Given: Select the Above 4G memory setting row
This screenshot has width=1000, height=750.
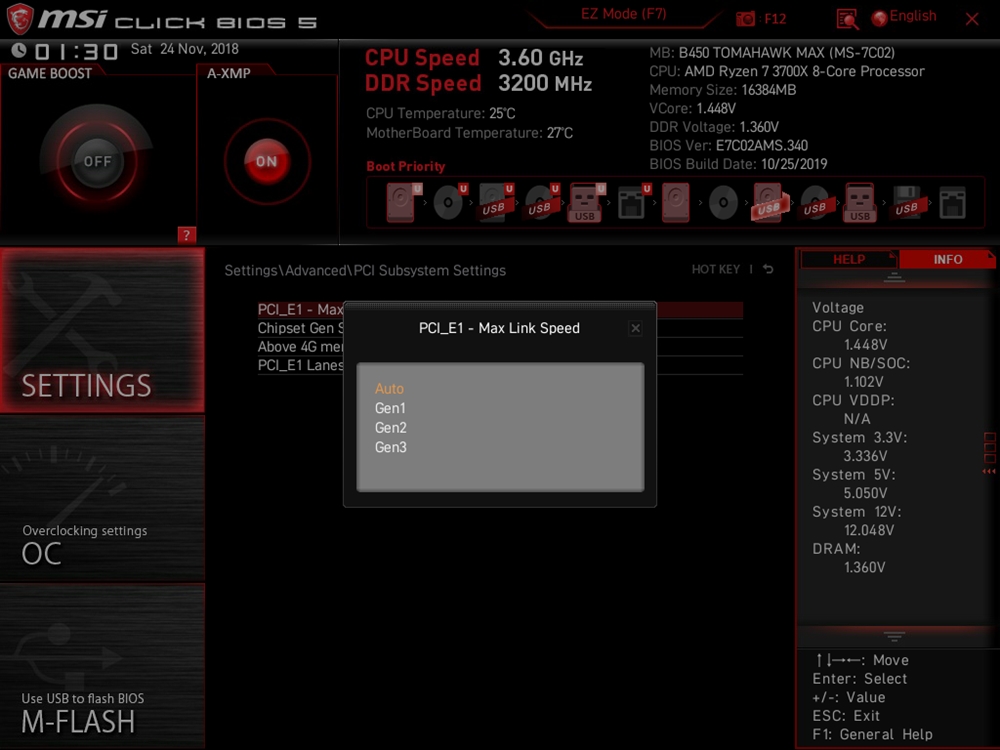Looking at the screenshot, I should click(500, 347).
